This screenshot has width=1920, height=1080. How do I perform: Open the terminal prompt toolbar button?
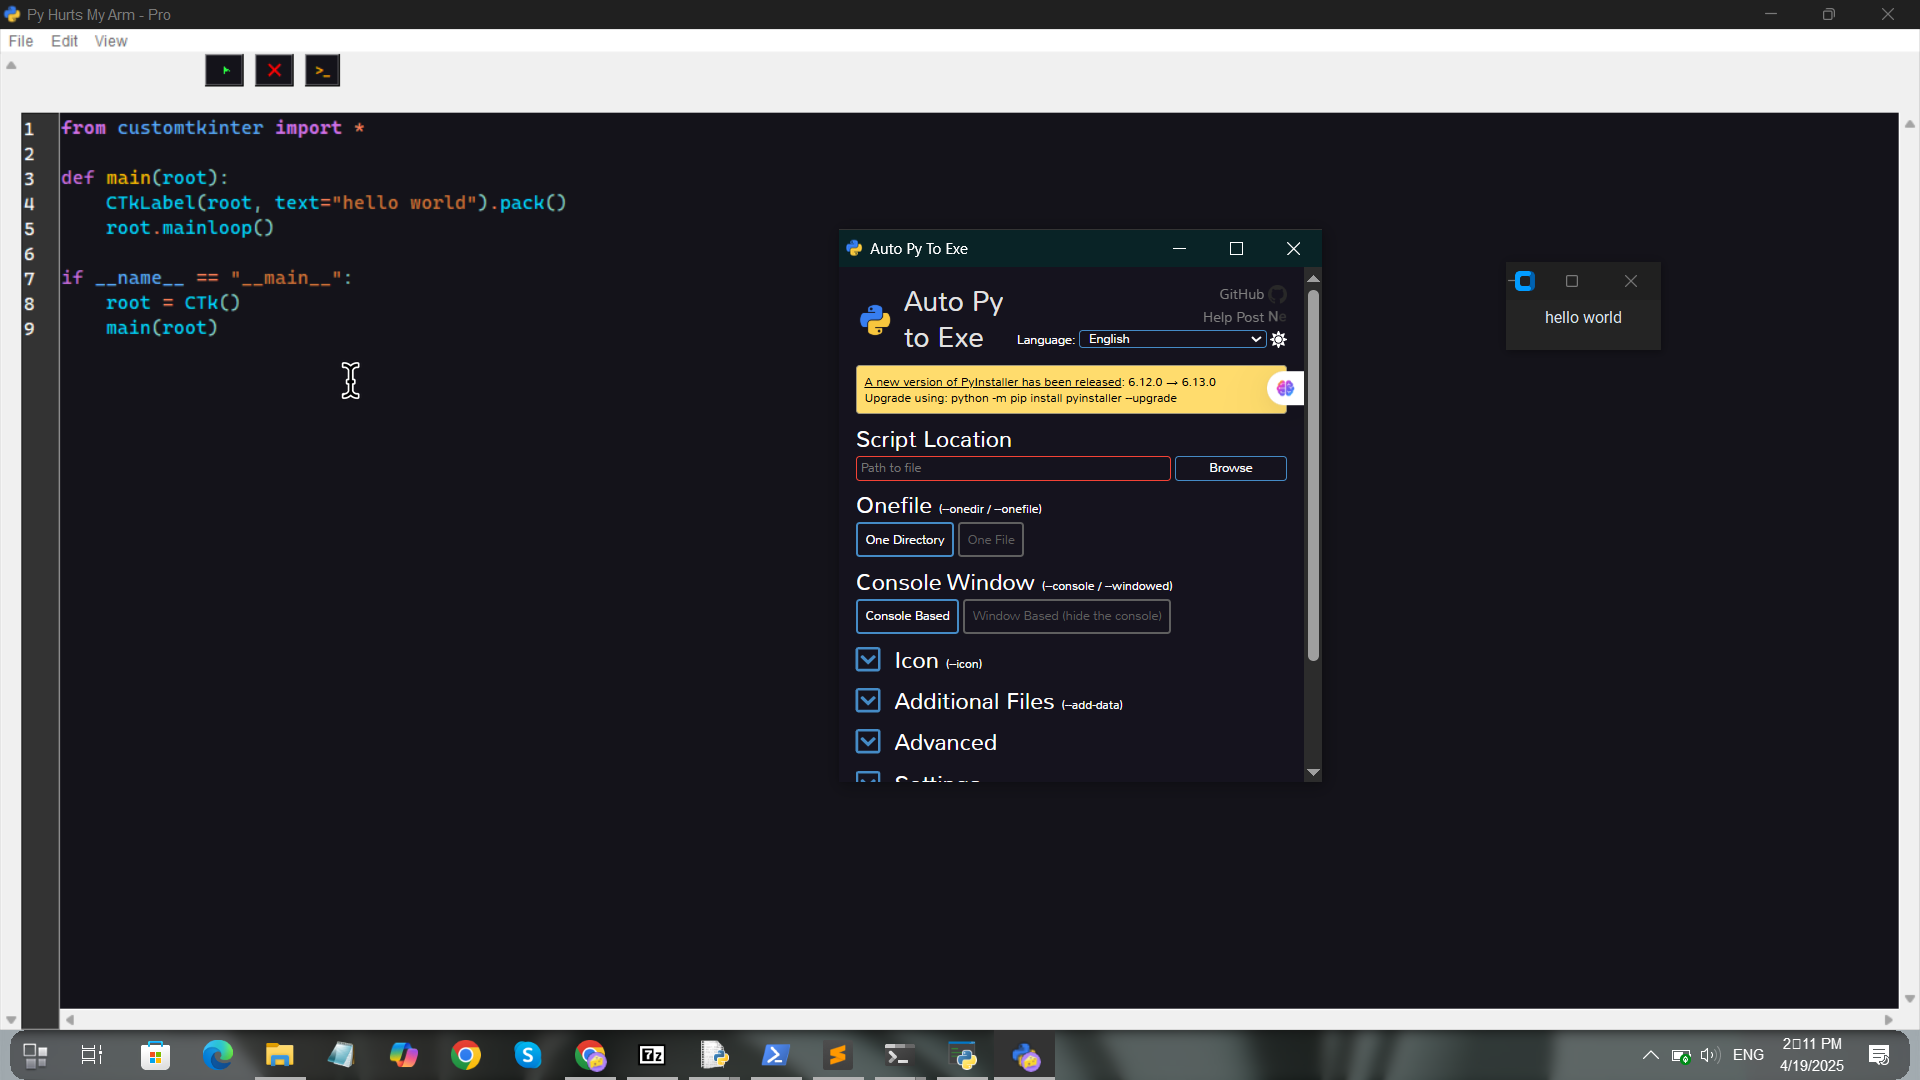click(x=322, y=71)
